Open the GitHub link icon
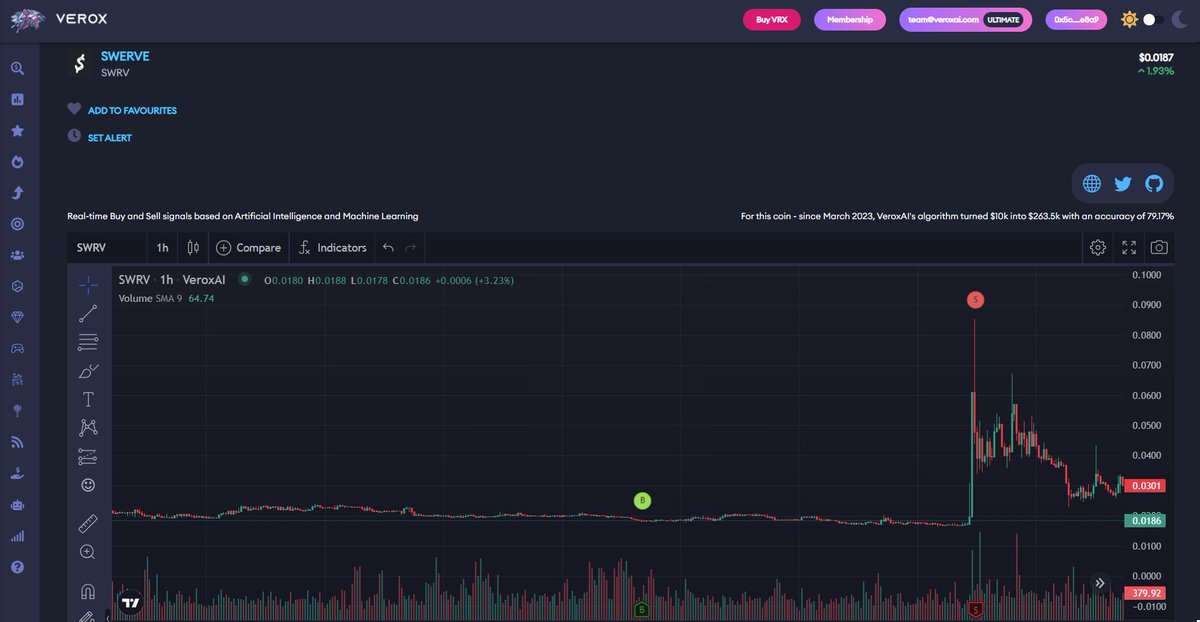The height and width of the screenshot is (622, 1200). pos(1154,184)
